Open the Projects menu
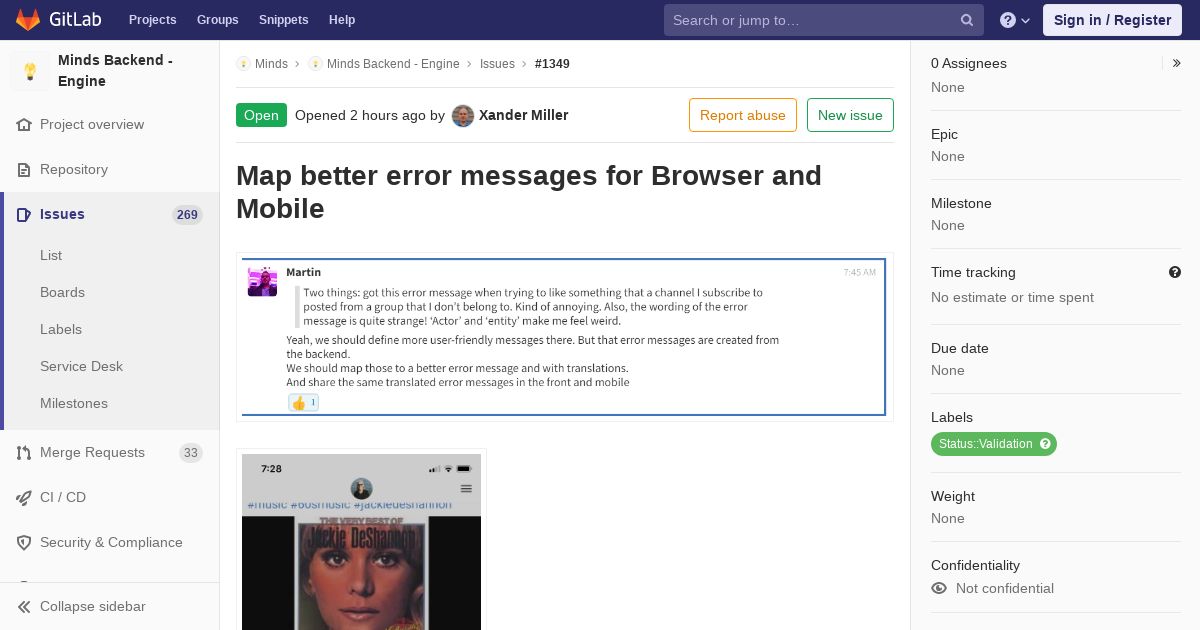Image resolution: width=1200 pixels, height=630 pixels. 152,20
